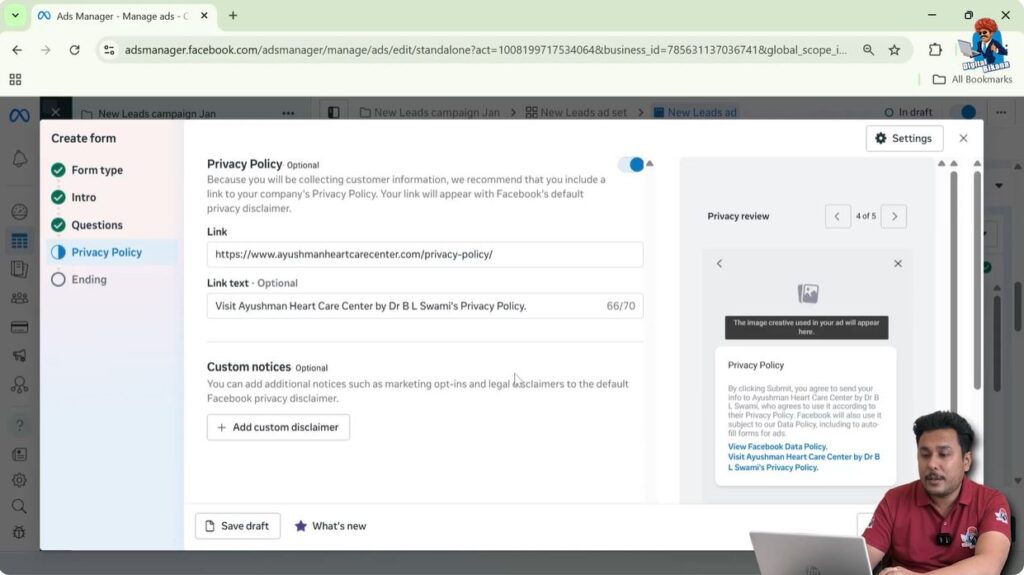The height and width of the screenshot is (575, 1024).
Task: Open the audiences people icon in sidebar
Action: 20,298
